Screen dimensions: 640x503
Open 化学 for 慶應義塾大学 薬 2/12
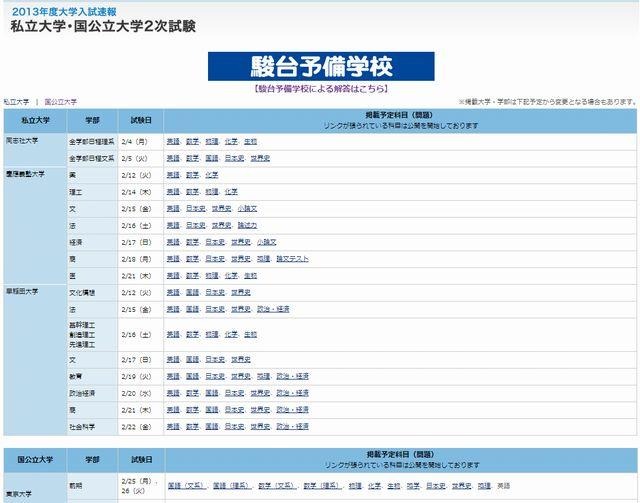click(212, 175)
